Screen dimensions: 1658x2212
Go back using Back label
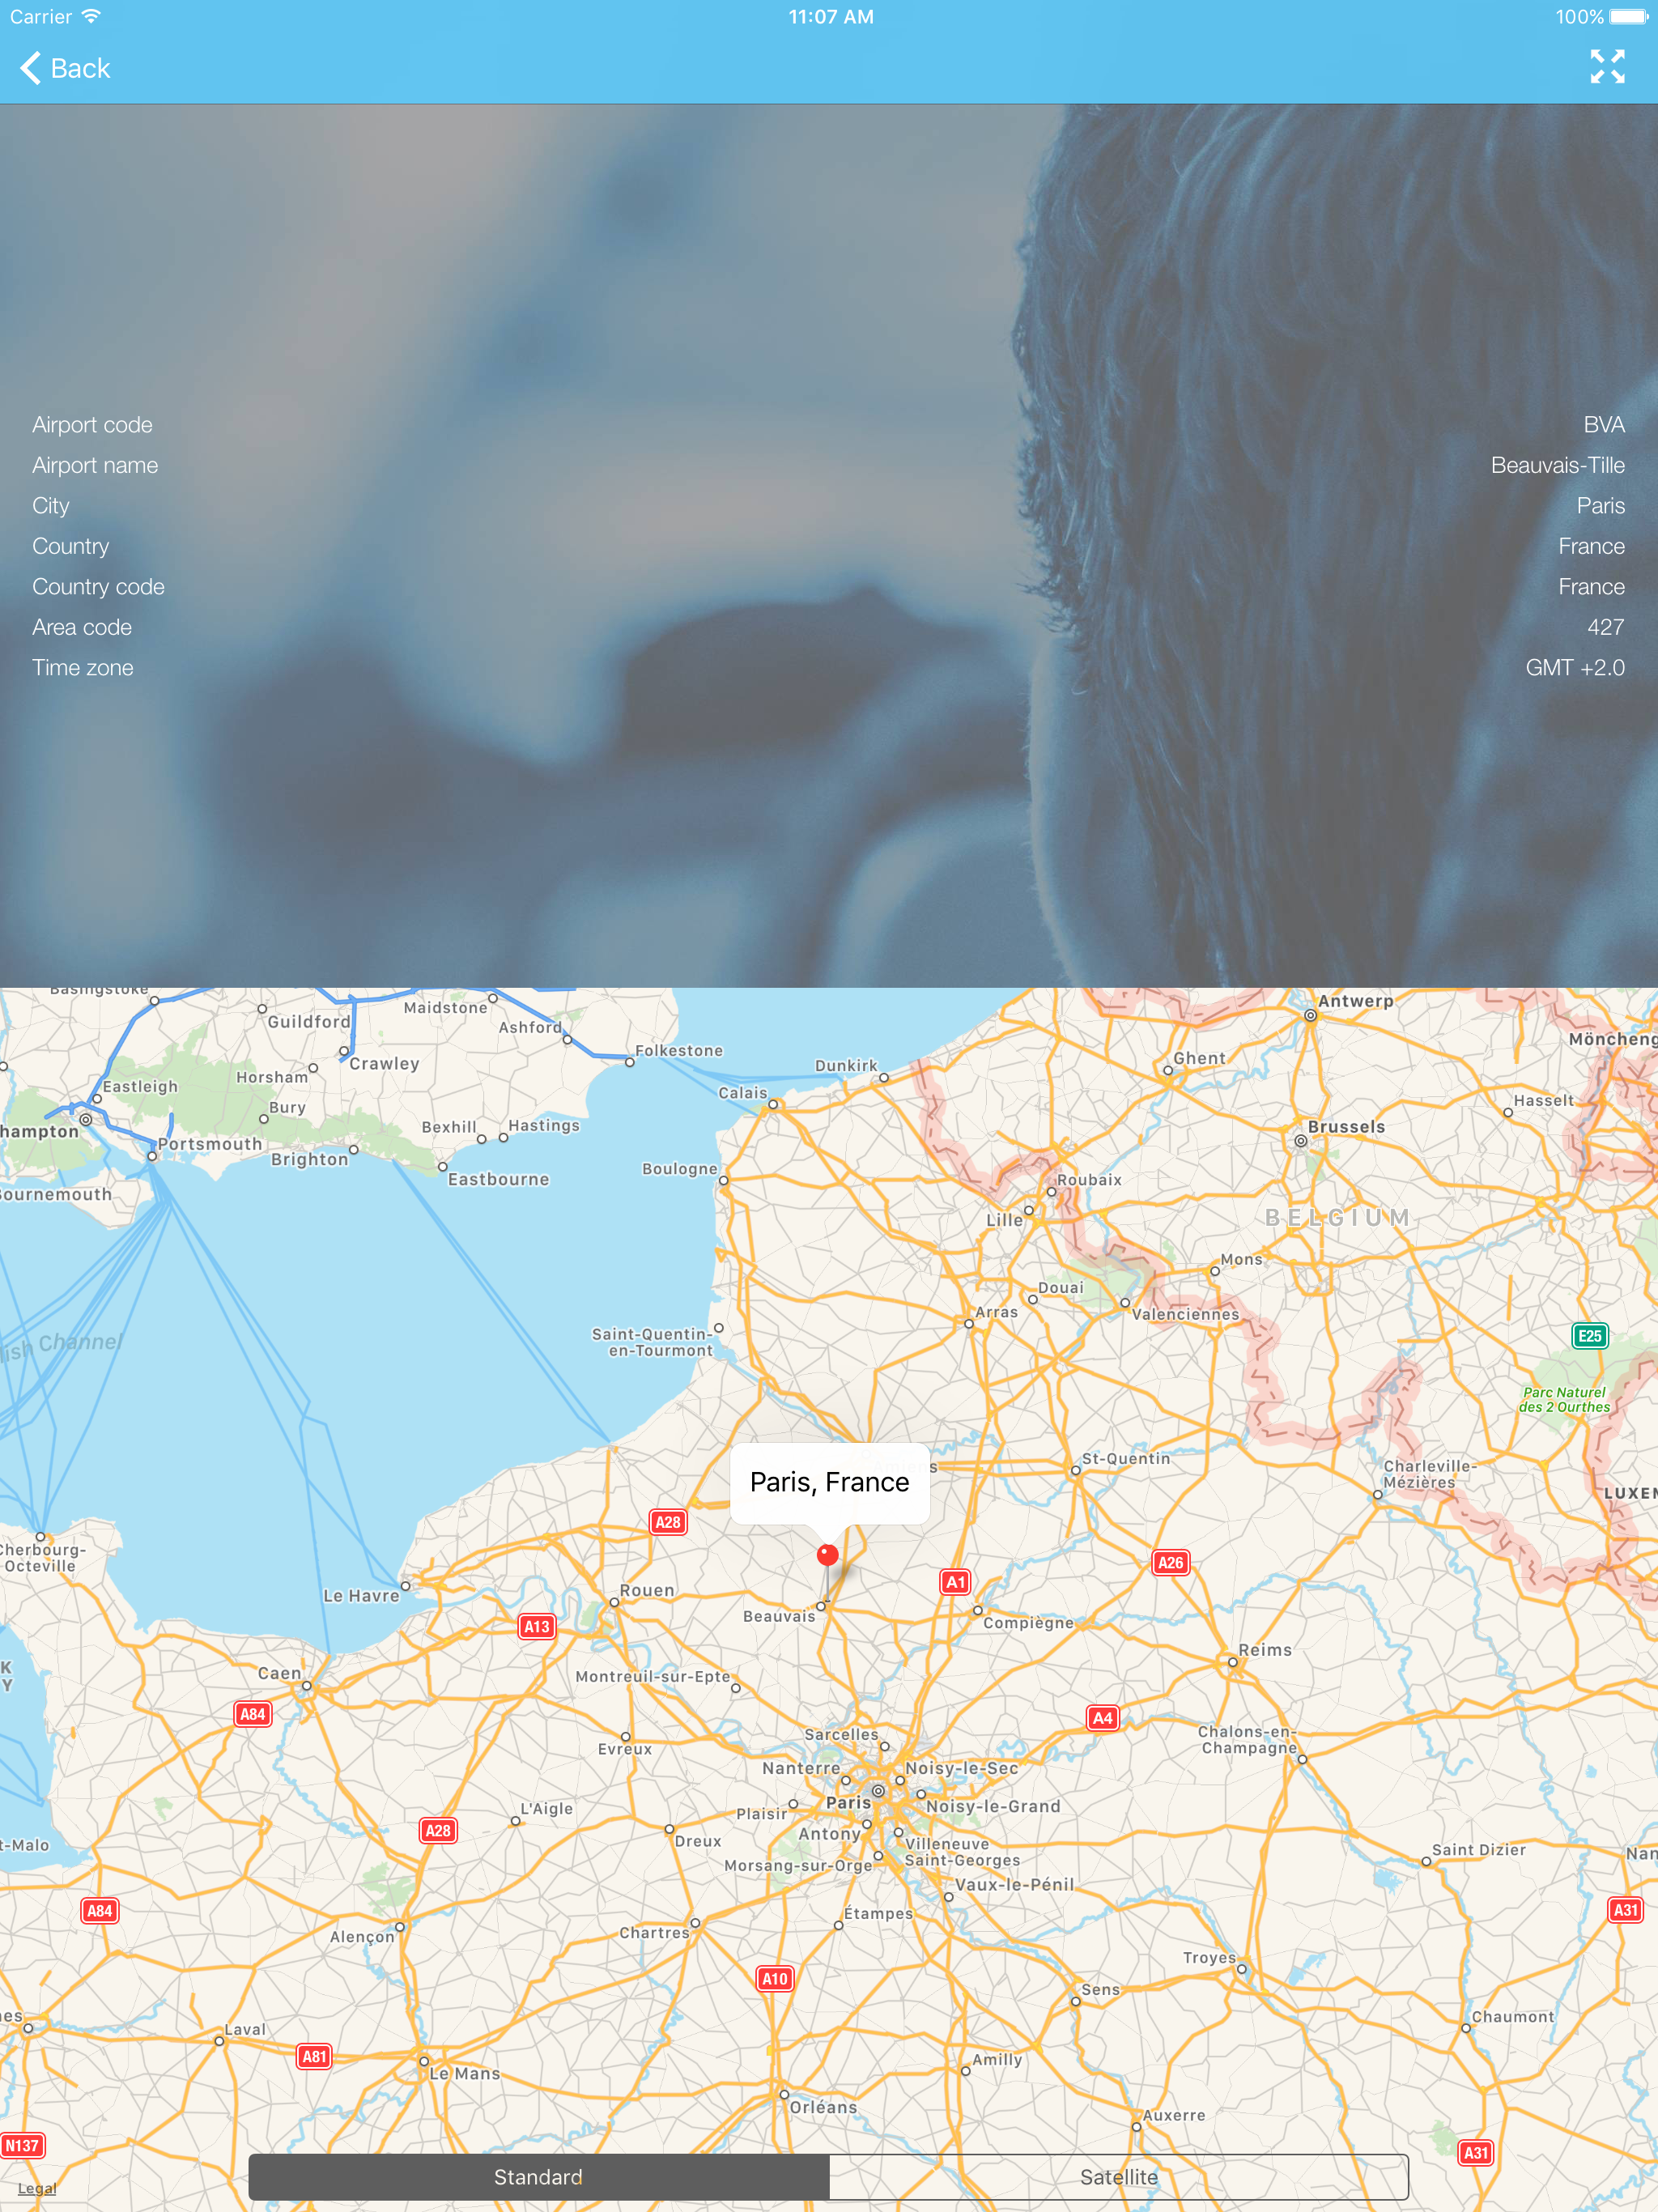[x=80, y=68]
